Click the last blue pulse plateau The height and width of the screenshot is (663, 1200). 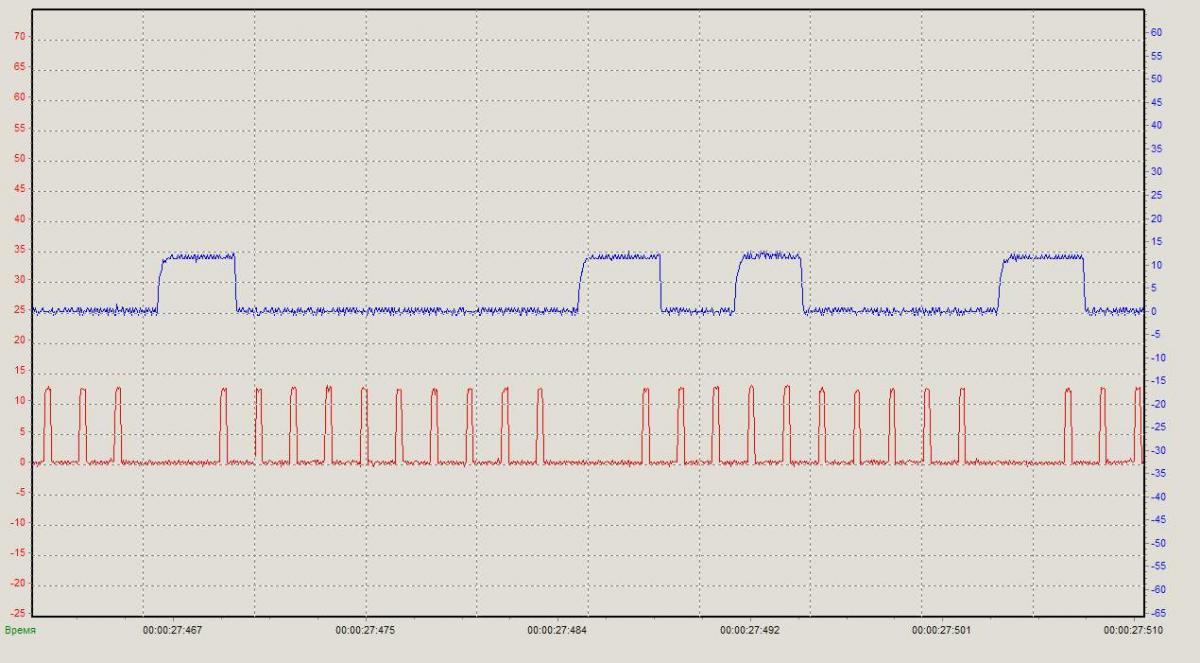(x=1043, y=257)
